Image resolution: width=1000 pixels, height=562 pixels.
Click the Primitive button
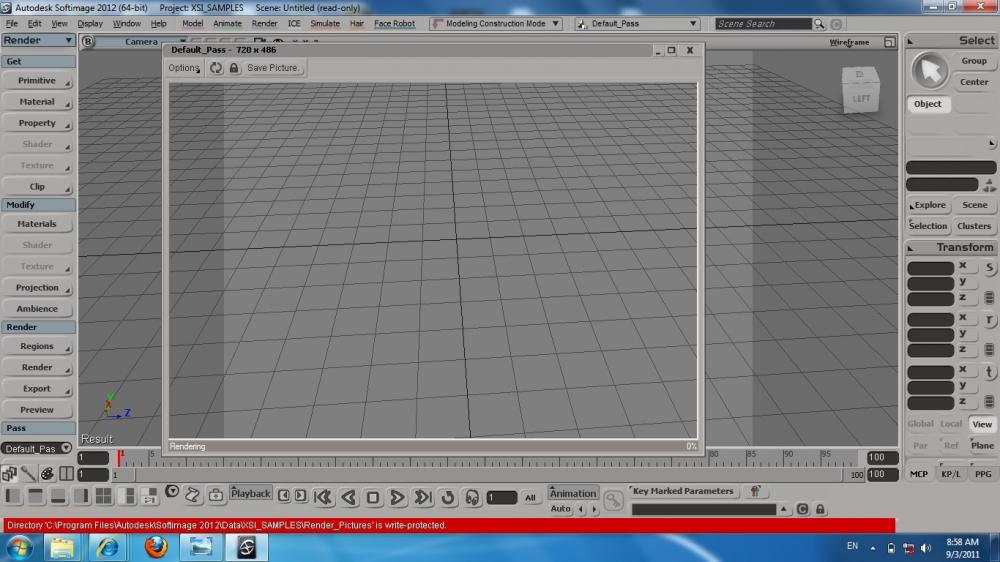pyautogui.click(x=37, y=81)
